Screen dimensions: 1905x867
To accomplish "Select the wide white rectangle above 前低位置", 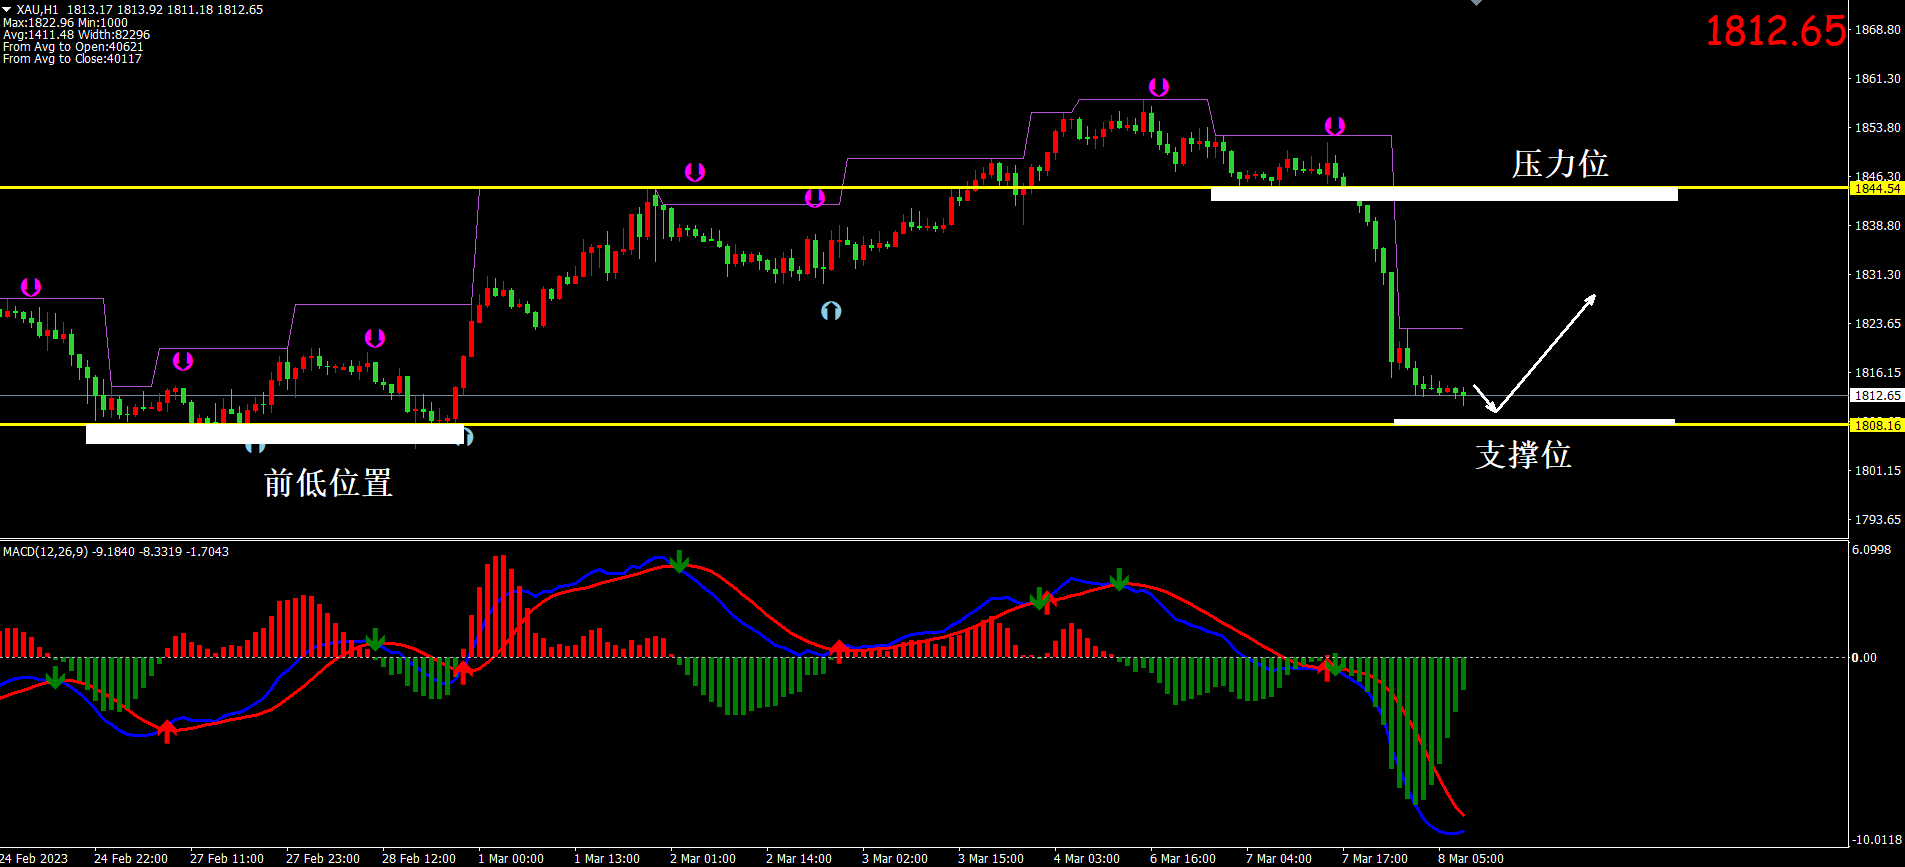I will pyautogui.click(x=272, y=434).
